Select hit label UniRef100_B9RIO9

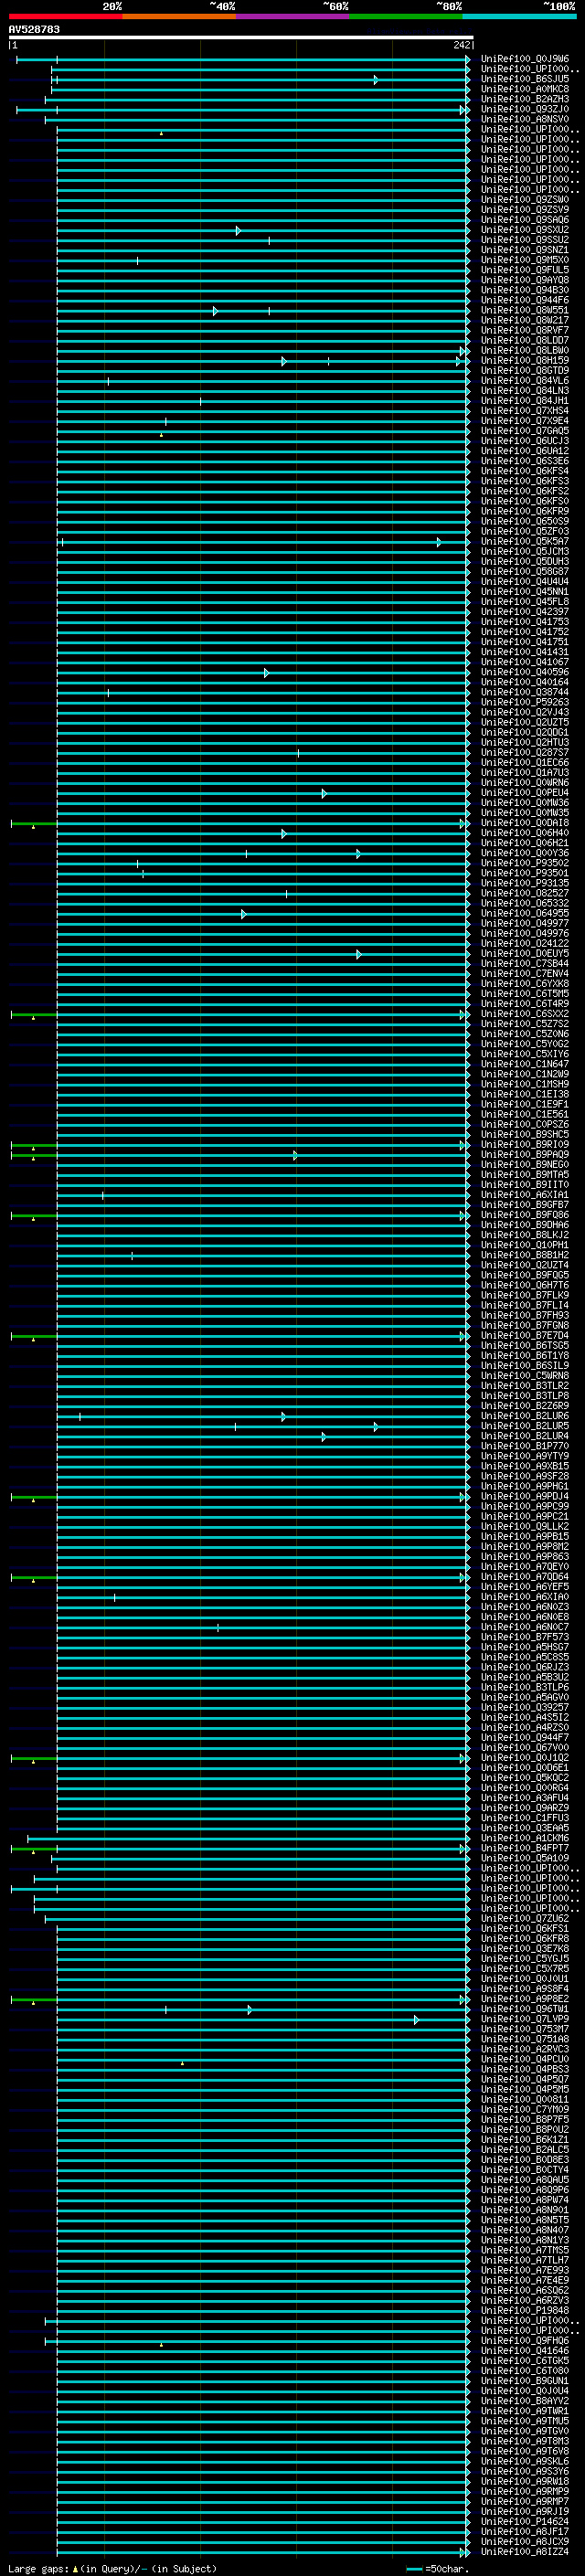(x=525, y=1144)
